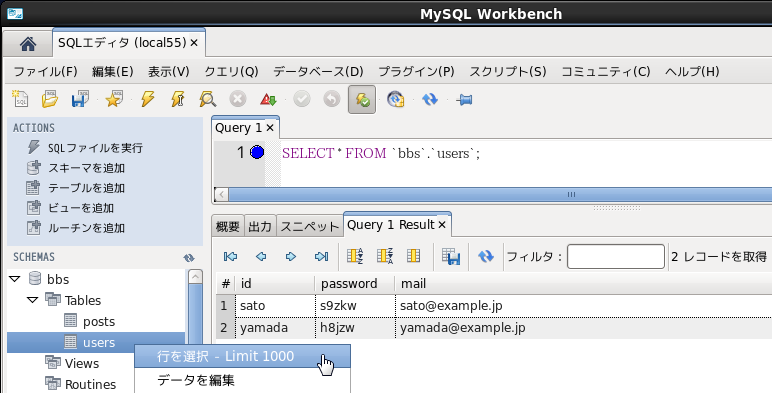Close the Query 1 editor tab
The image size is (772, 393).
point(270,128)
